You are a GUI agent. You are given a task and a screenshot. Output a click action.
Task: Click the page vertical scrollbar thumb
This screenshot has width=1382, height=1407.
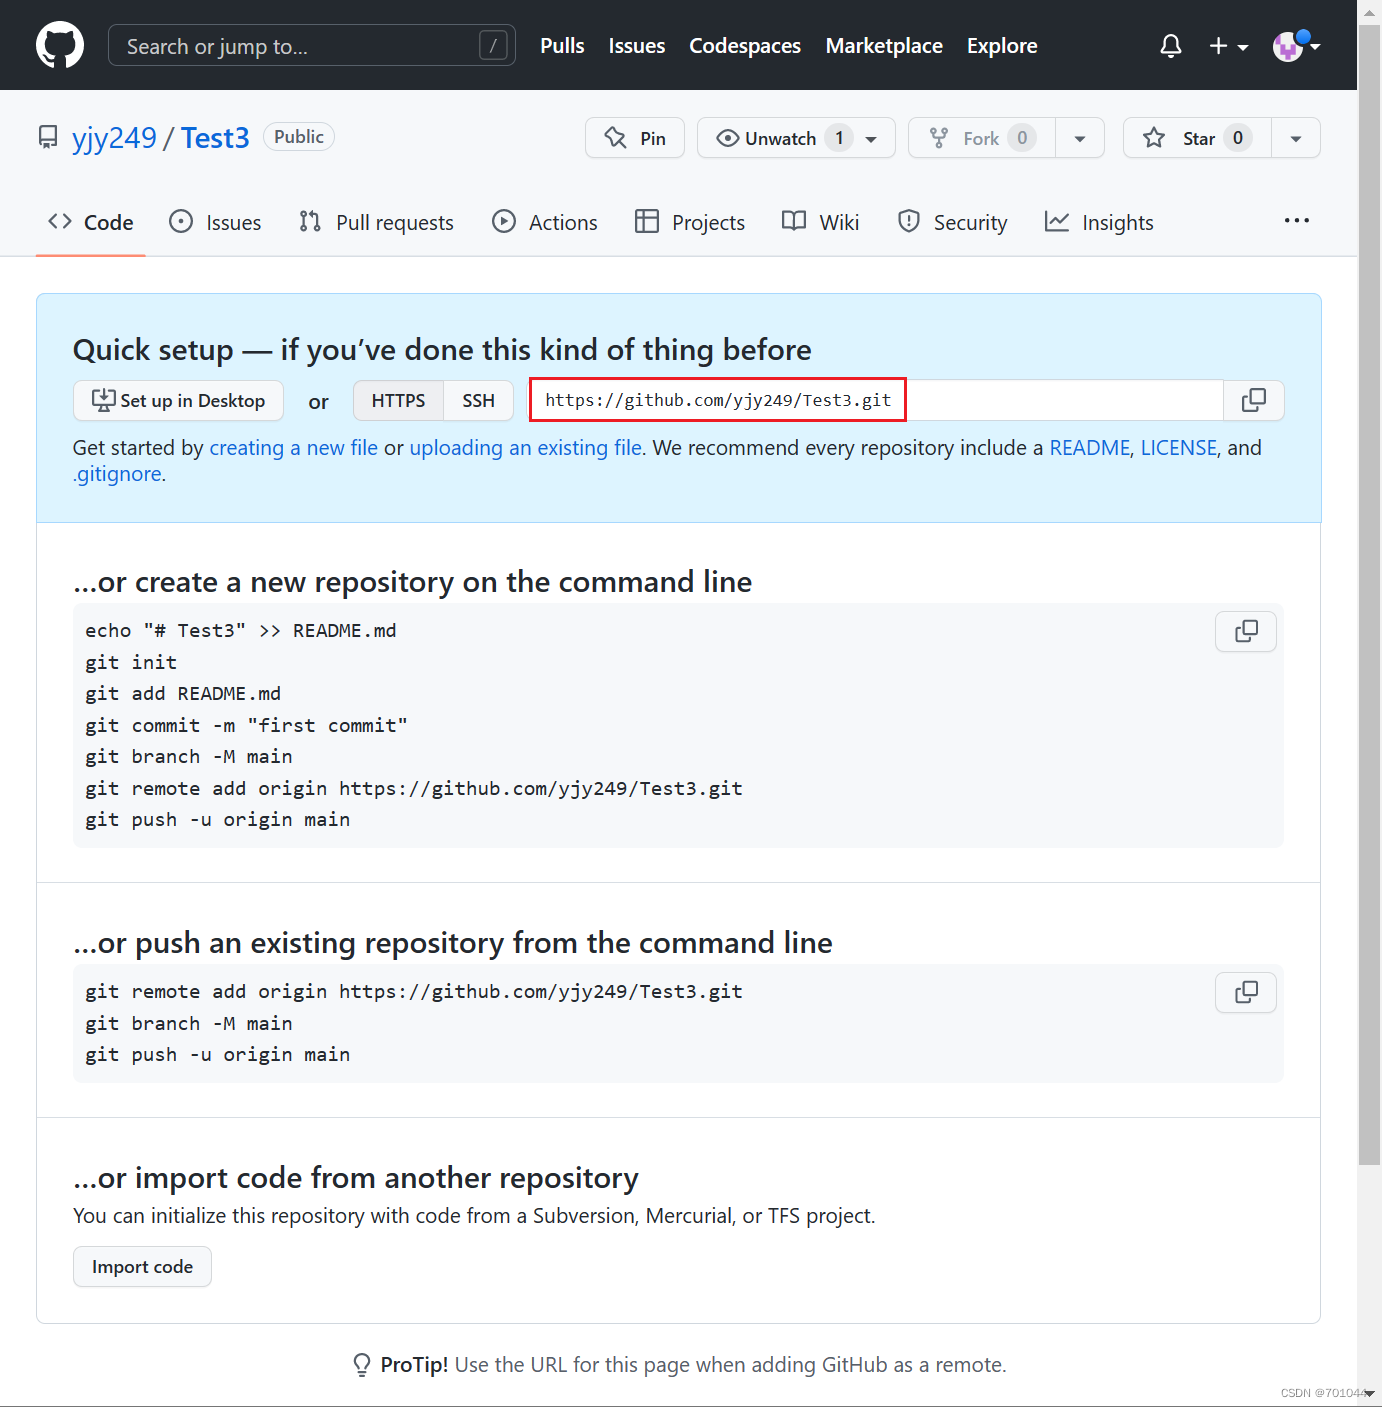[x=1369, y=595]
